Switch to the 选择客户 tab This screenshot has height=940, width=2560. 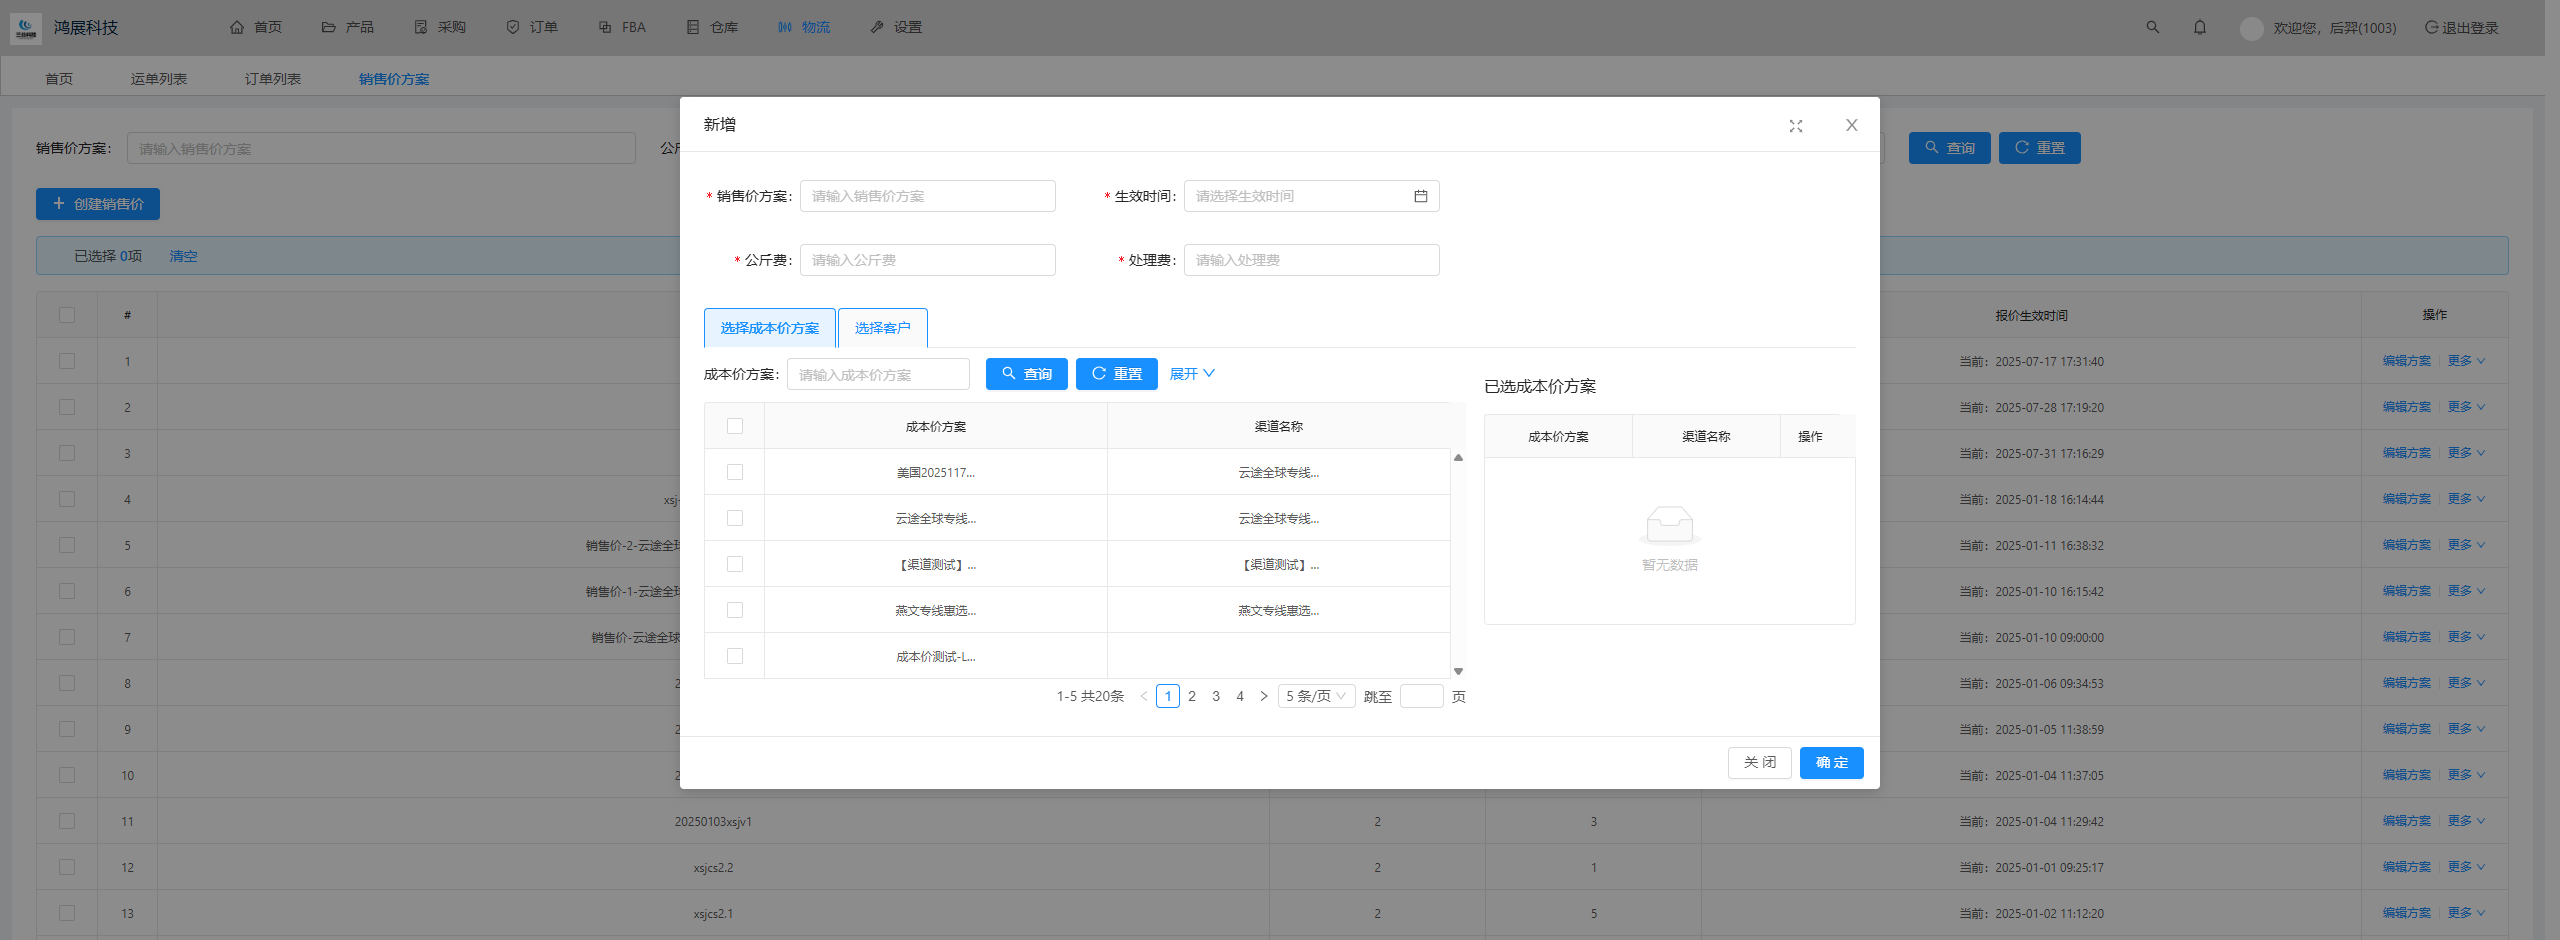coord(882,328)
